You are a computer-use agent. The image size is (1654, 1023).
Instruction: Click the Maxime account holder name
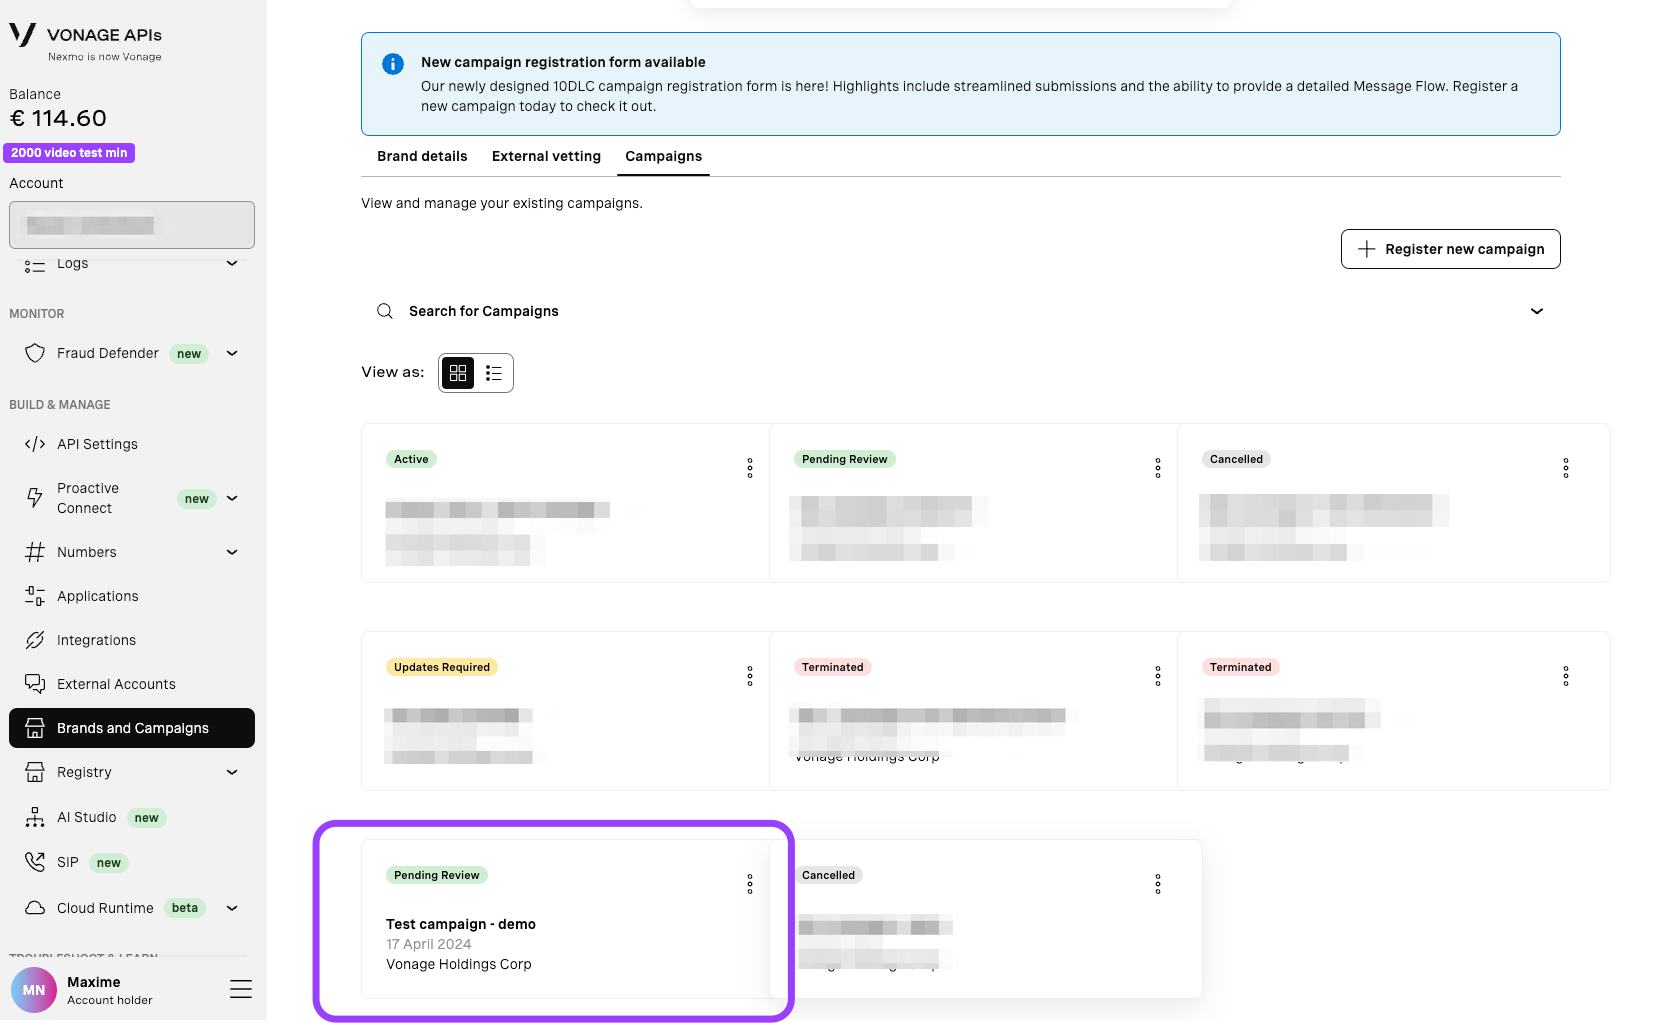pos(94,982)
